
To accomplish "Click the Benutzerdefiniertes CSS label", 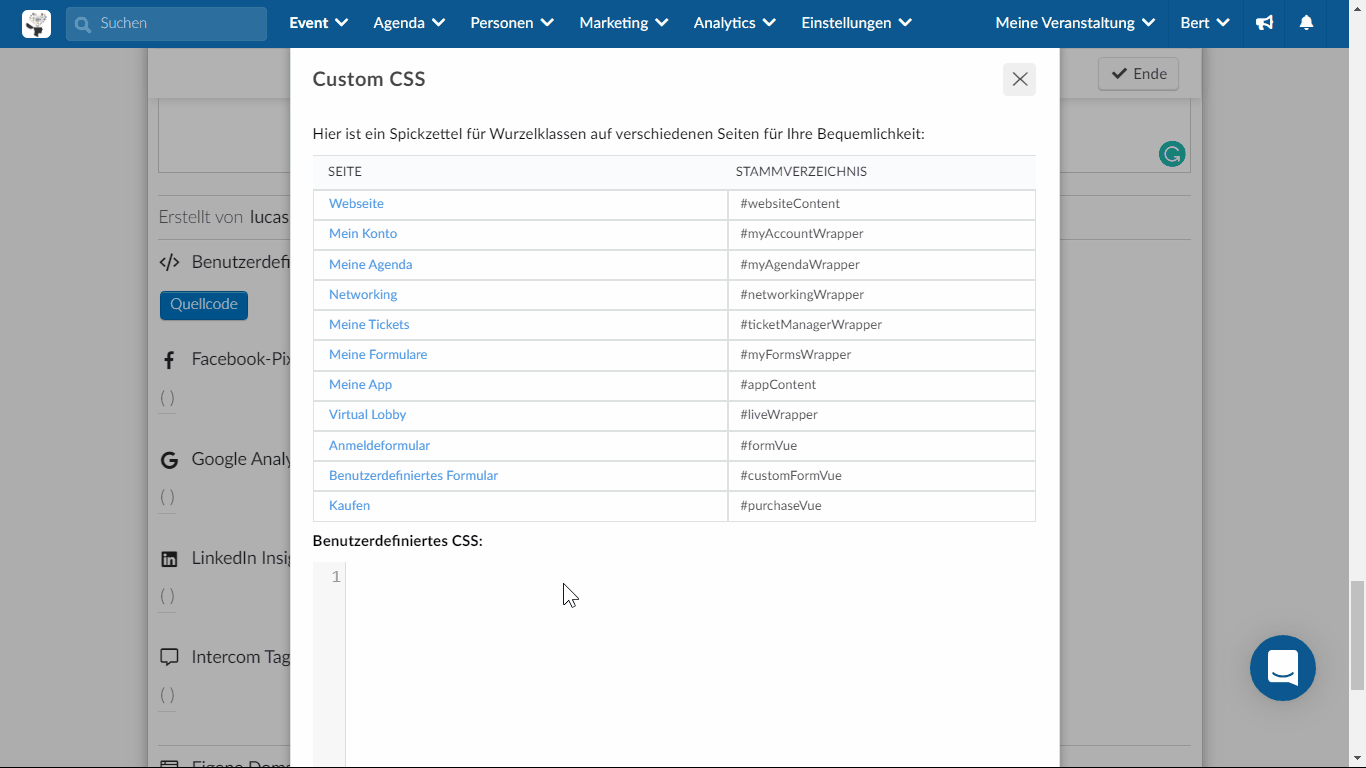I will point(397,541).
